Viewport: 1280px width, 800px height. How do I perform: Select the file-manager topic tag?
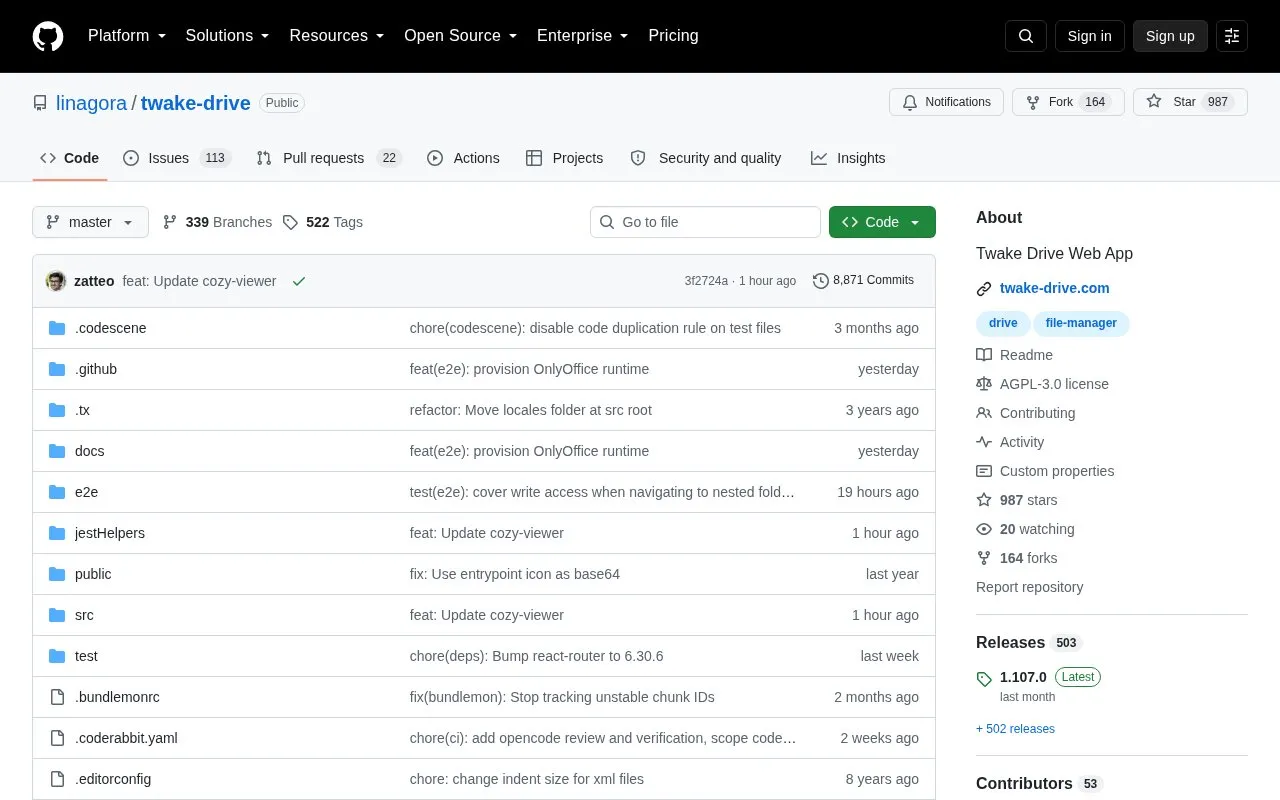[1081, 323]
